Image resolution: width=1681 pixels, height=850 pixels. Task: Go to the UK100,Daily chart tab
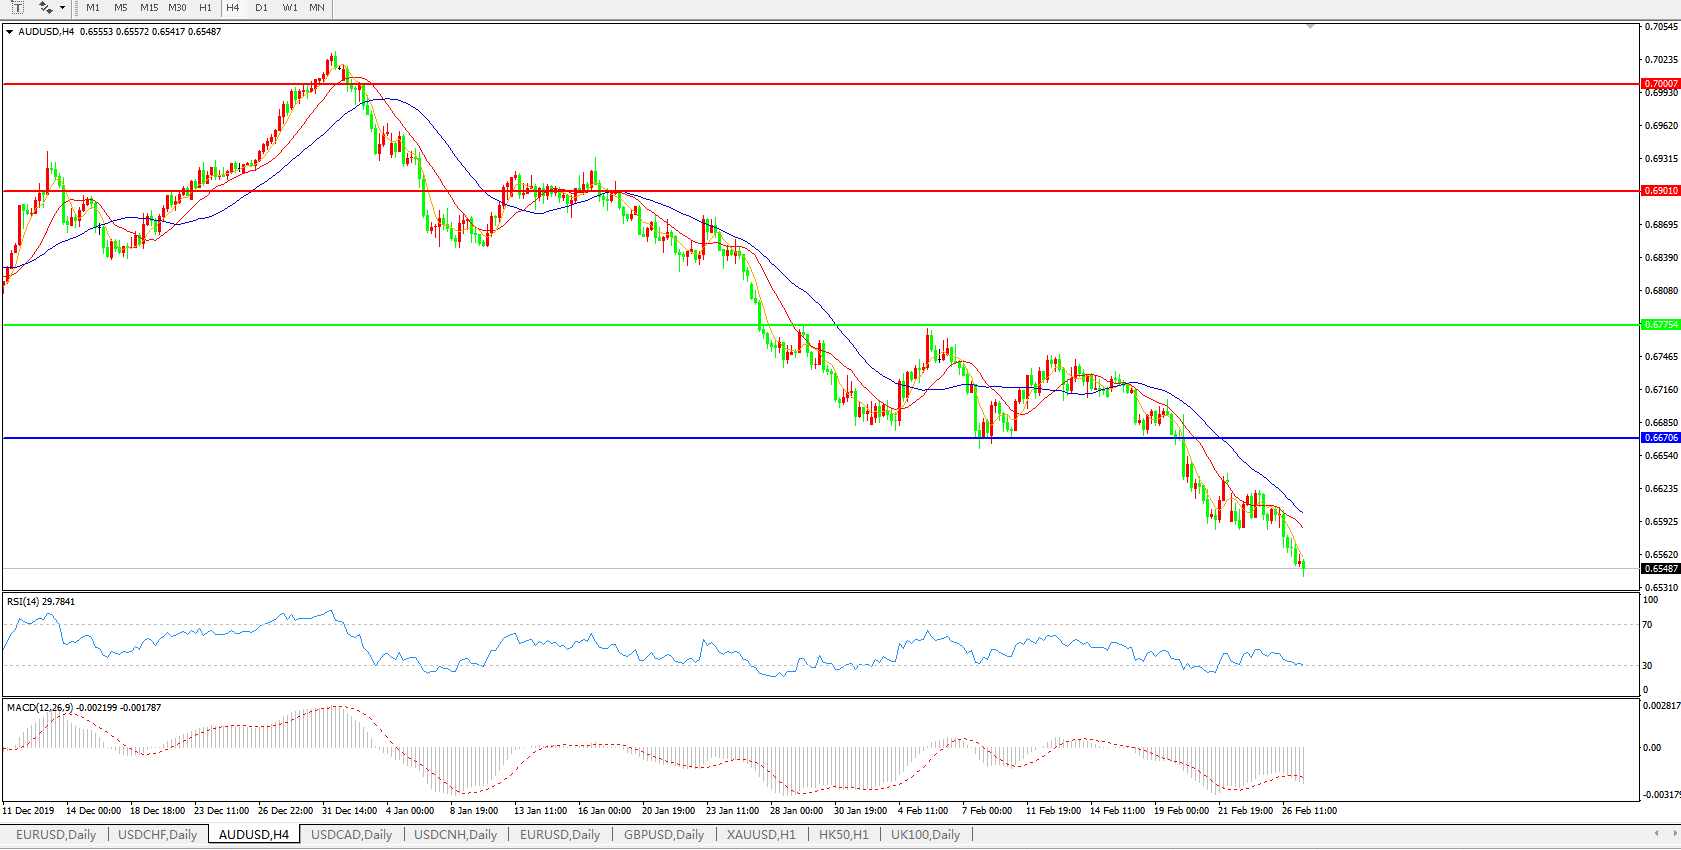point(925,835)
